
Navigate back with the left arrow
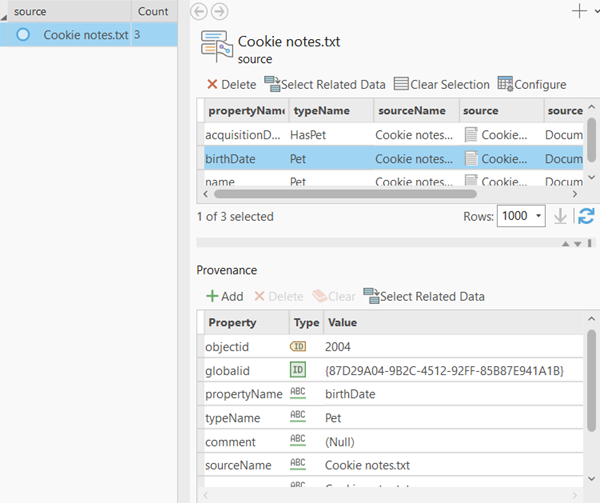(x=198, y=11)
